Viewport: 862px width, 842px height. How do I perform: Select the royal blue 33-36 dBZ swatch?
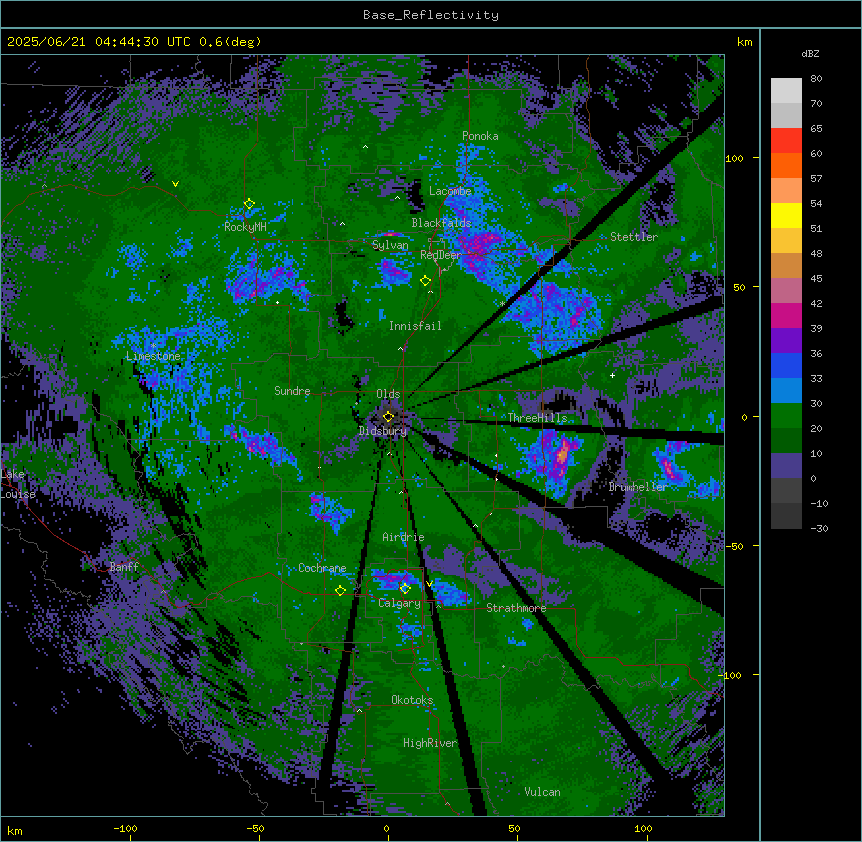[x=786, y=365]
